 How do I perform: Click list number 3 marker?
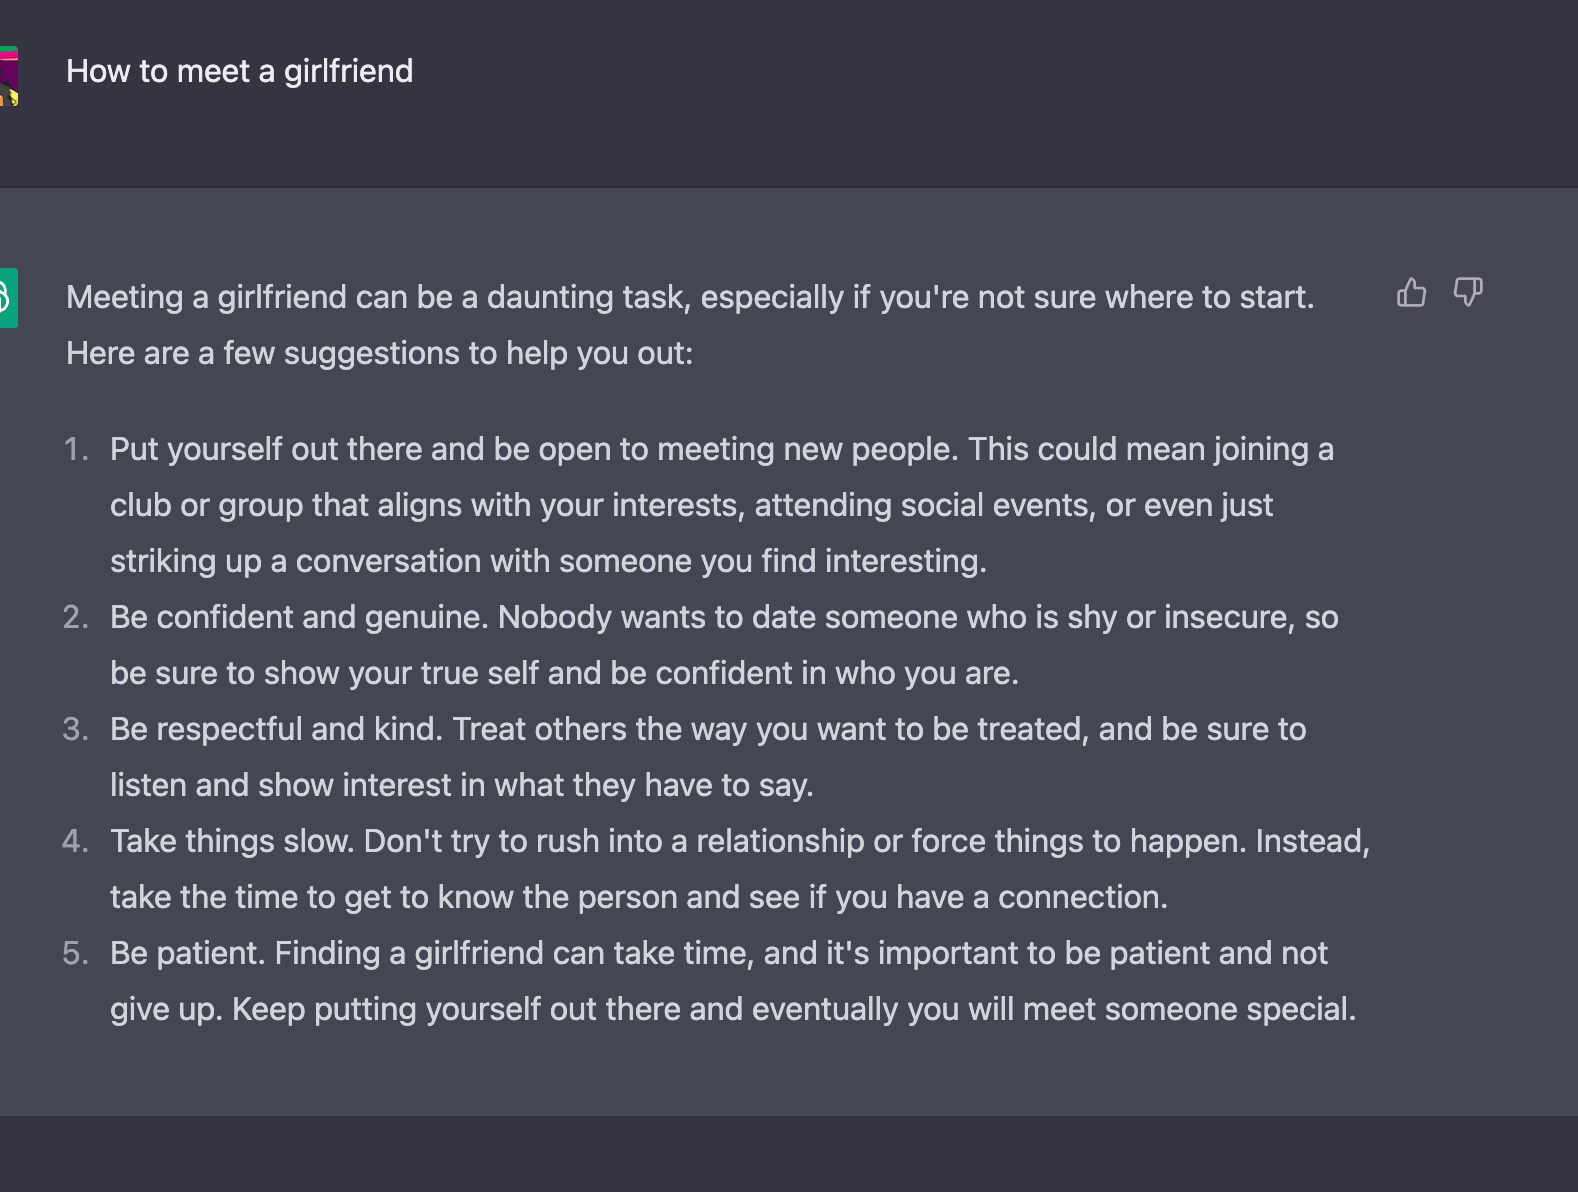click(x=76, y=729)
